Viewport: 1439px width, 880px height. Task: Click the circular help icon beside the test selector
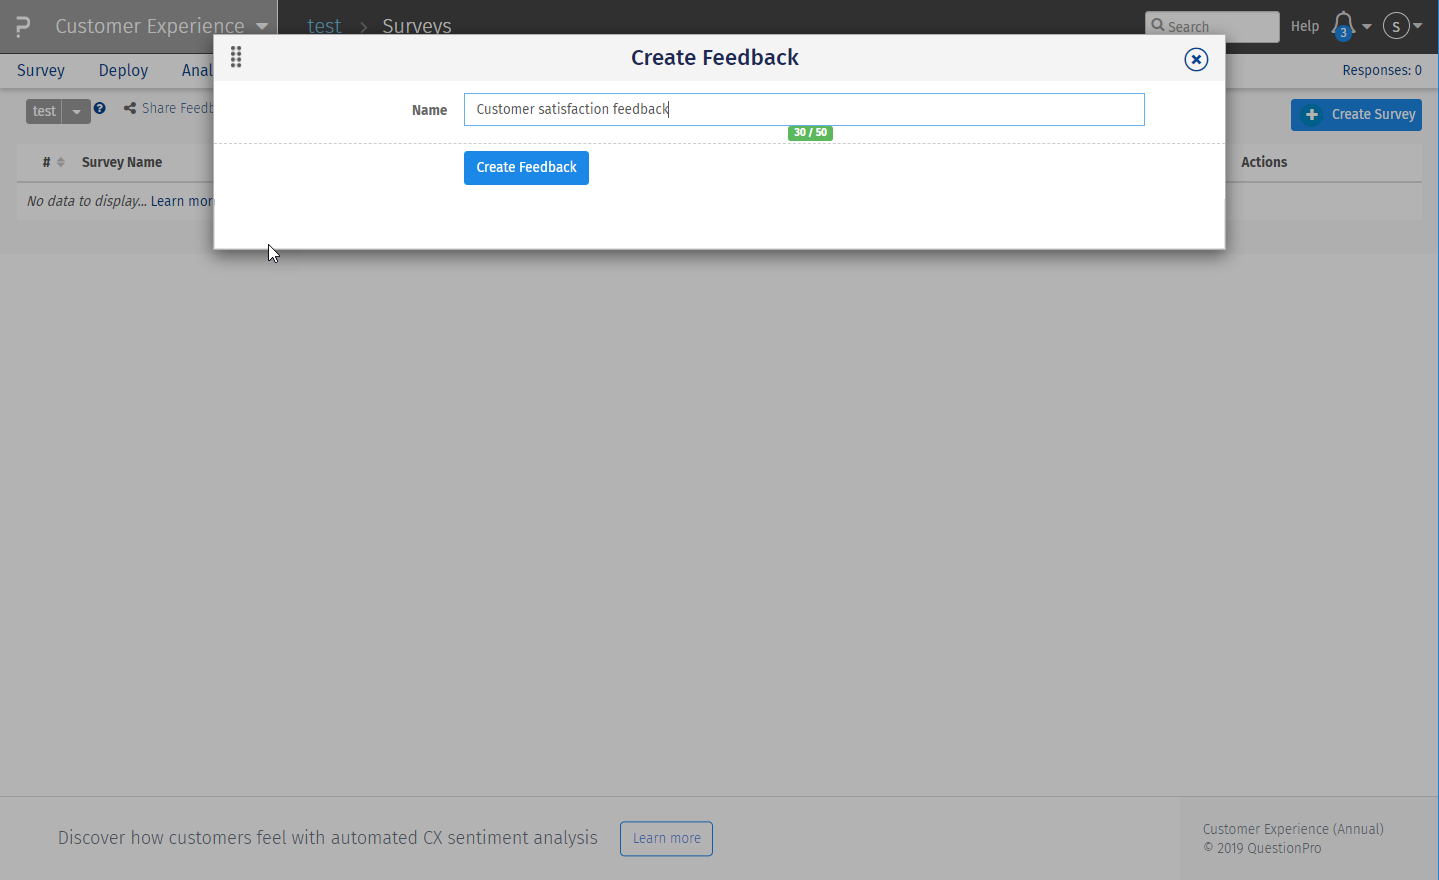click(x=100, y=108)
